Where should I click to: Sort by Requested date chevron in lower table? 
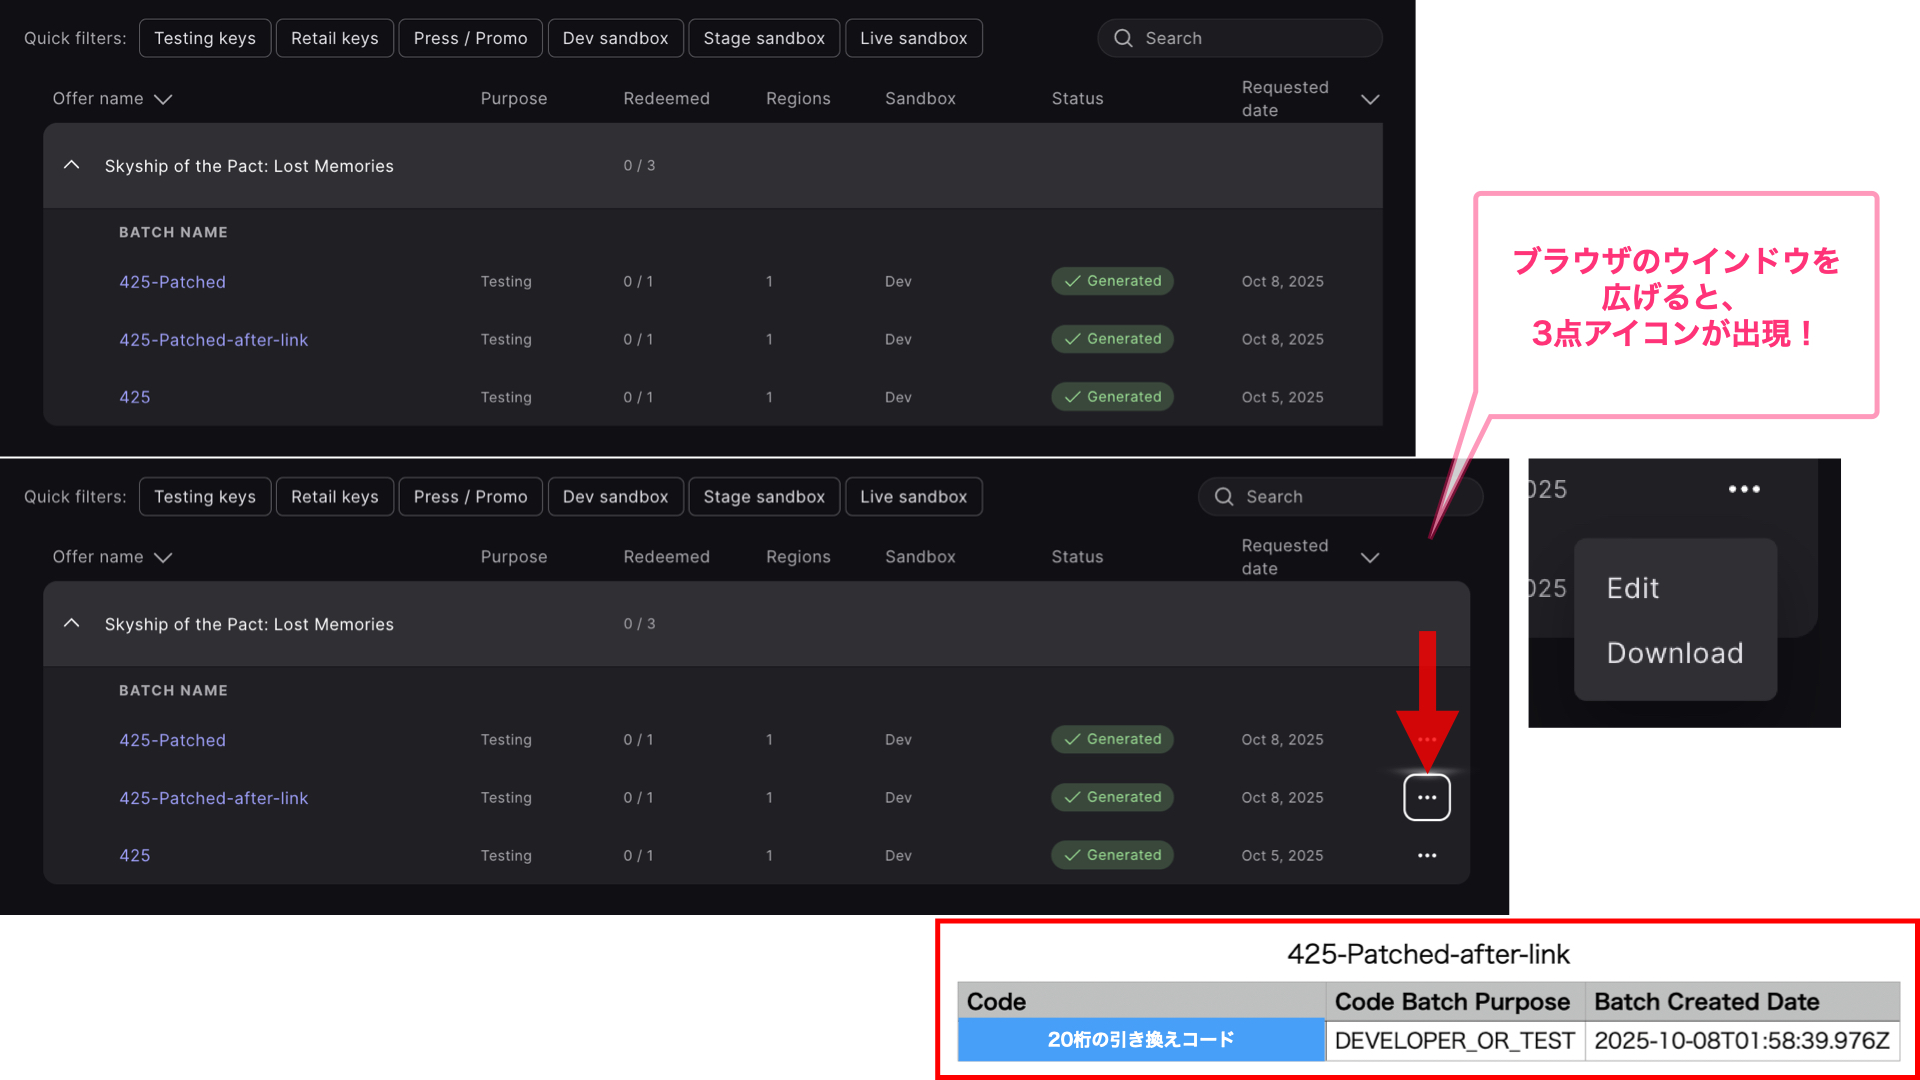tap(1370, 557)
